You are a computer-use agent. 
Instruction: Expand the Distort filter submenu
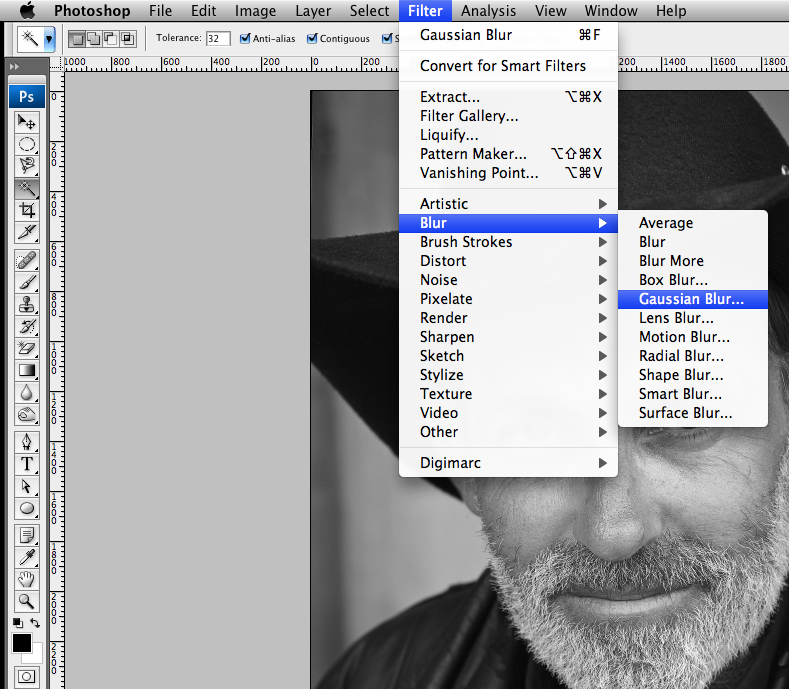(508, 261)
